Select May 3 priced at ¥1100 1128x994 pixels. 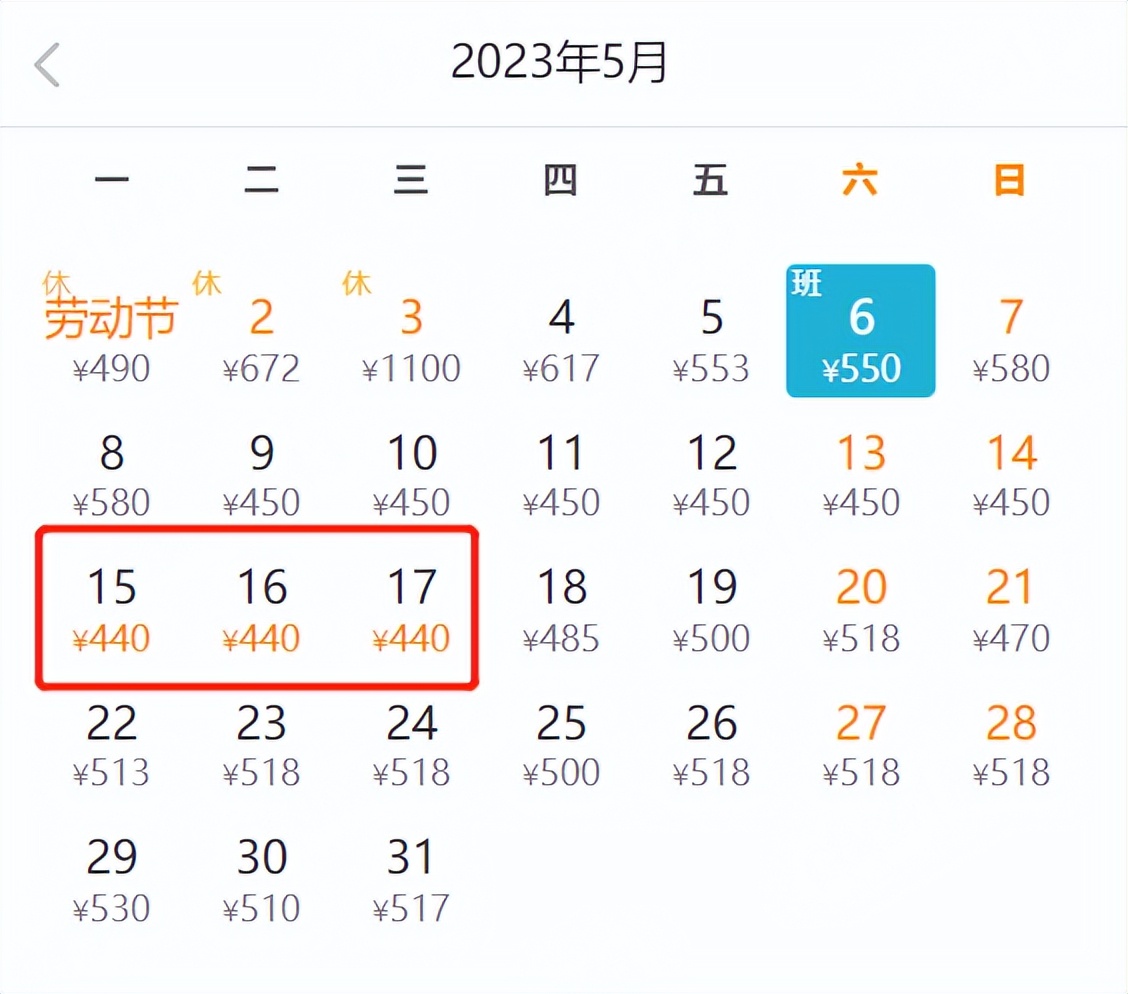pos(412,340)
